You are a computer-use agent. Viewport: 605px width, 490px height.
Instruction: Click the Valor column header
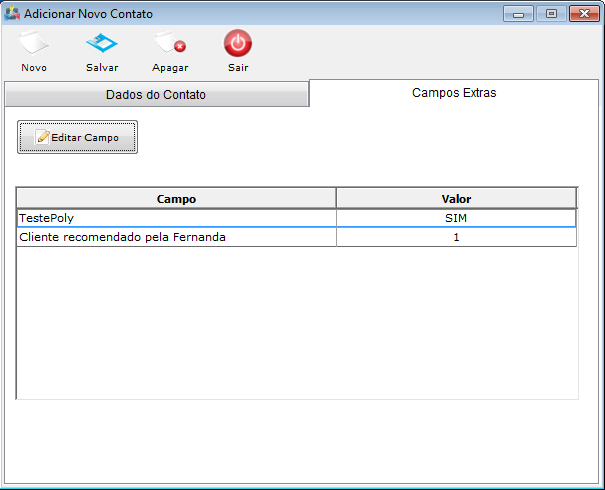[x=456, y=198]
